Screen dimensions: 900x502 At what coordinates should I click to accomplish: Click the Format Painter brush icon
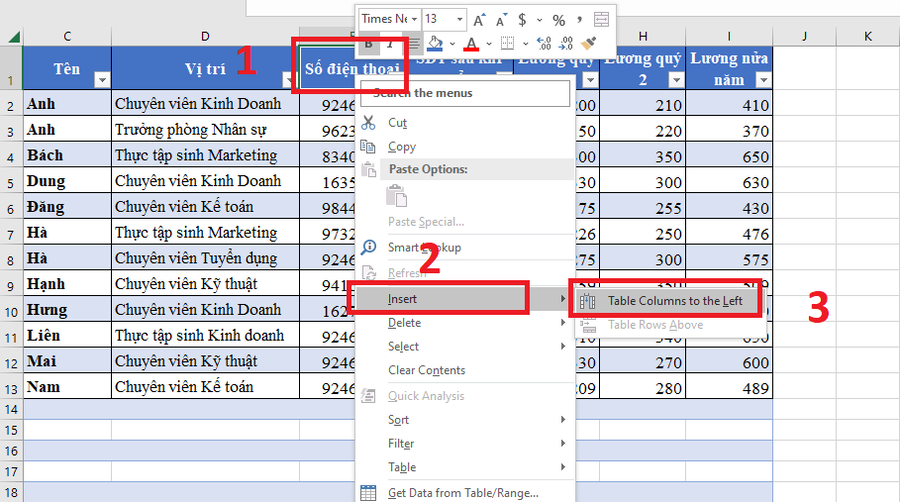pos(588,43)
